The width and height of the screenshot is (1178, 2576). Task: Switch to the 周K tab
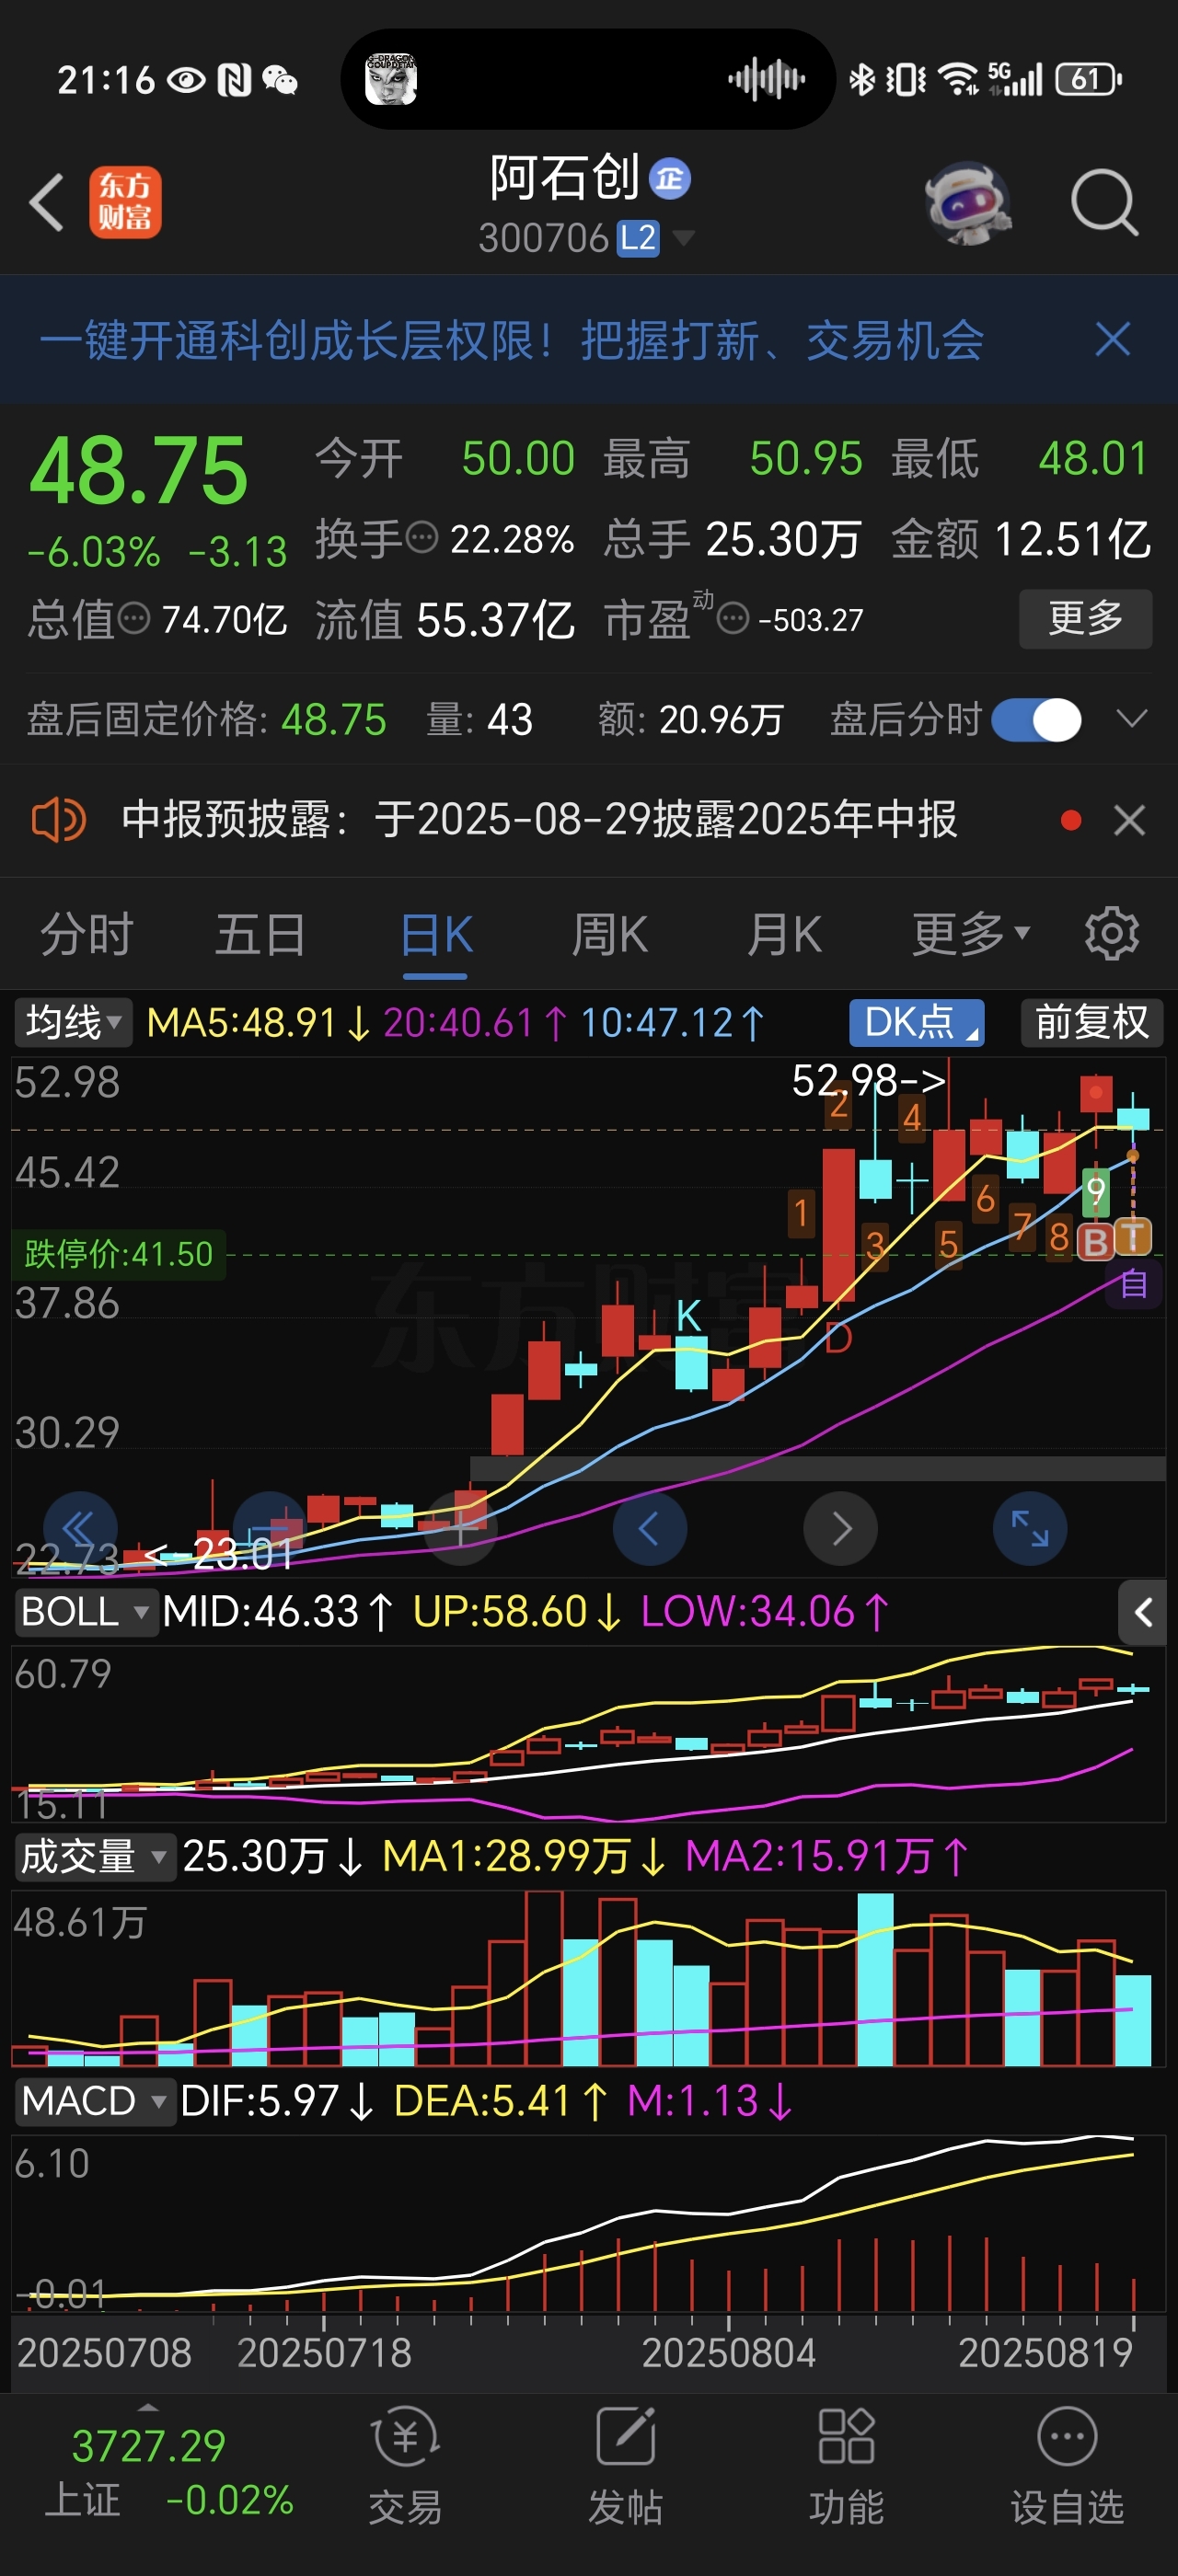tap(609, 935)
